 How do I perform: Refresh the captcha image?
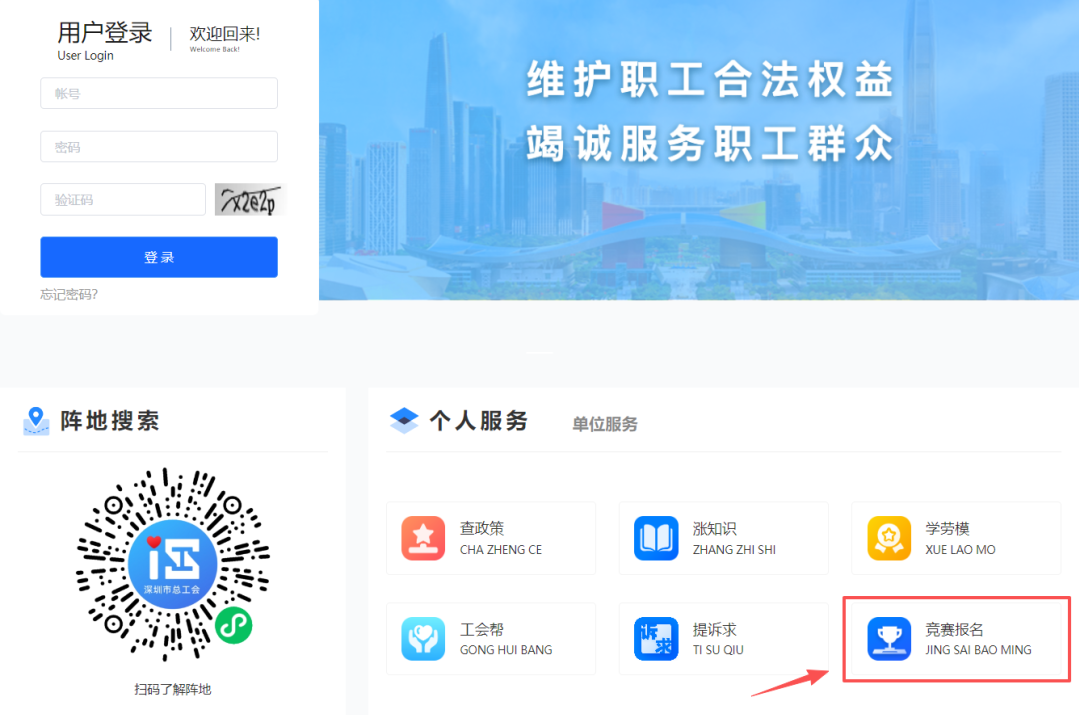click(249, 200)
